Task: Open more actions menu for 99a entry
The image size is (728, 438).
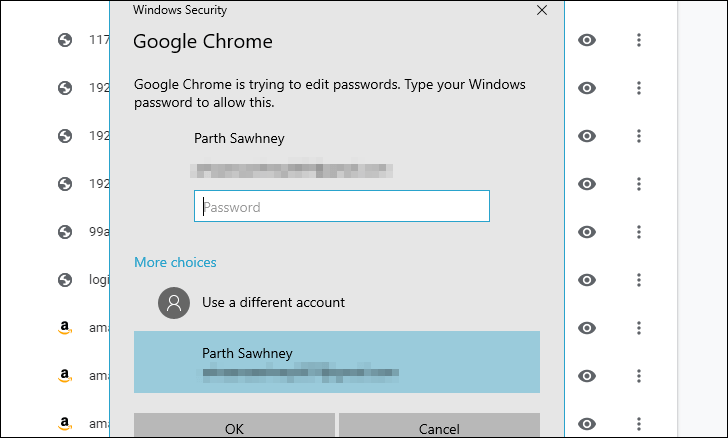Action: coord(639,232)
